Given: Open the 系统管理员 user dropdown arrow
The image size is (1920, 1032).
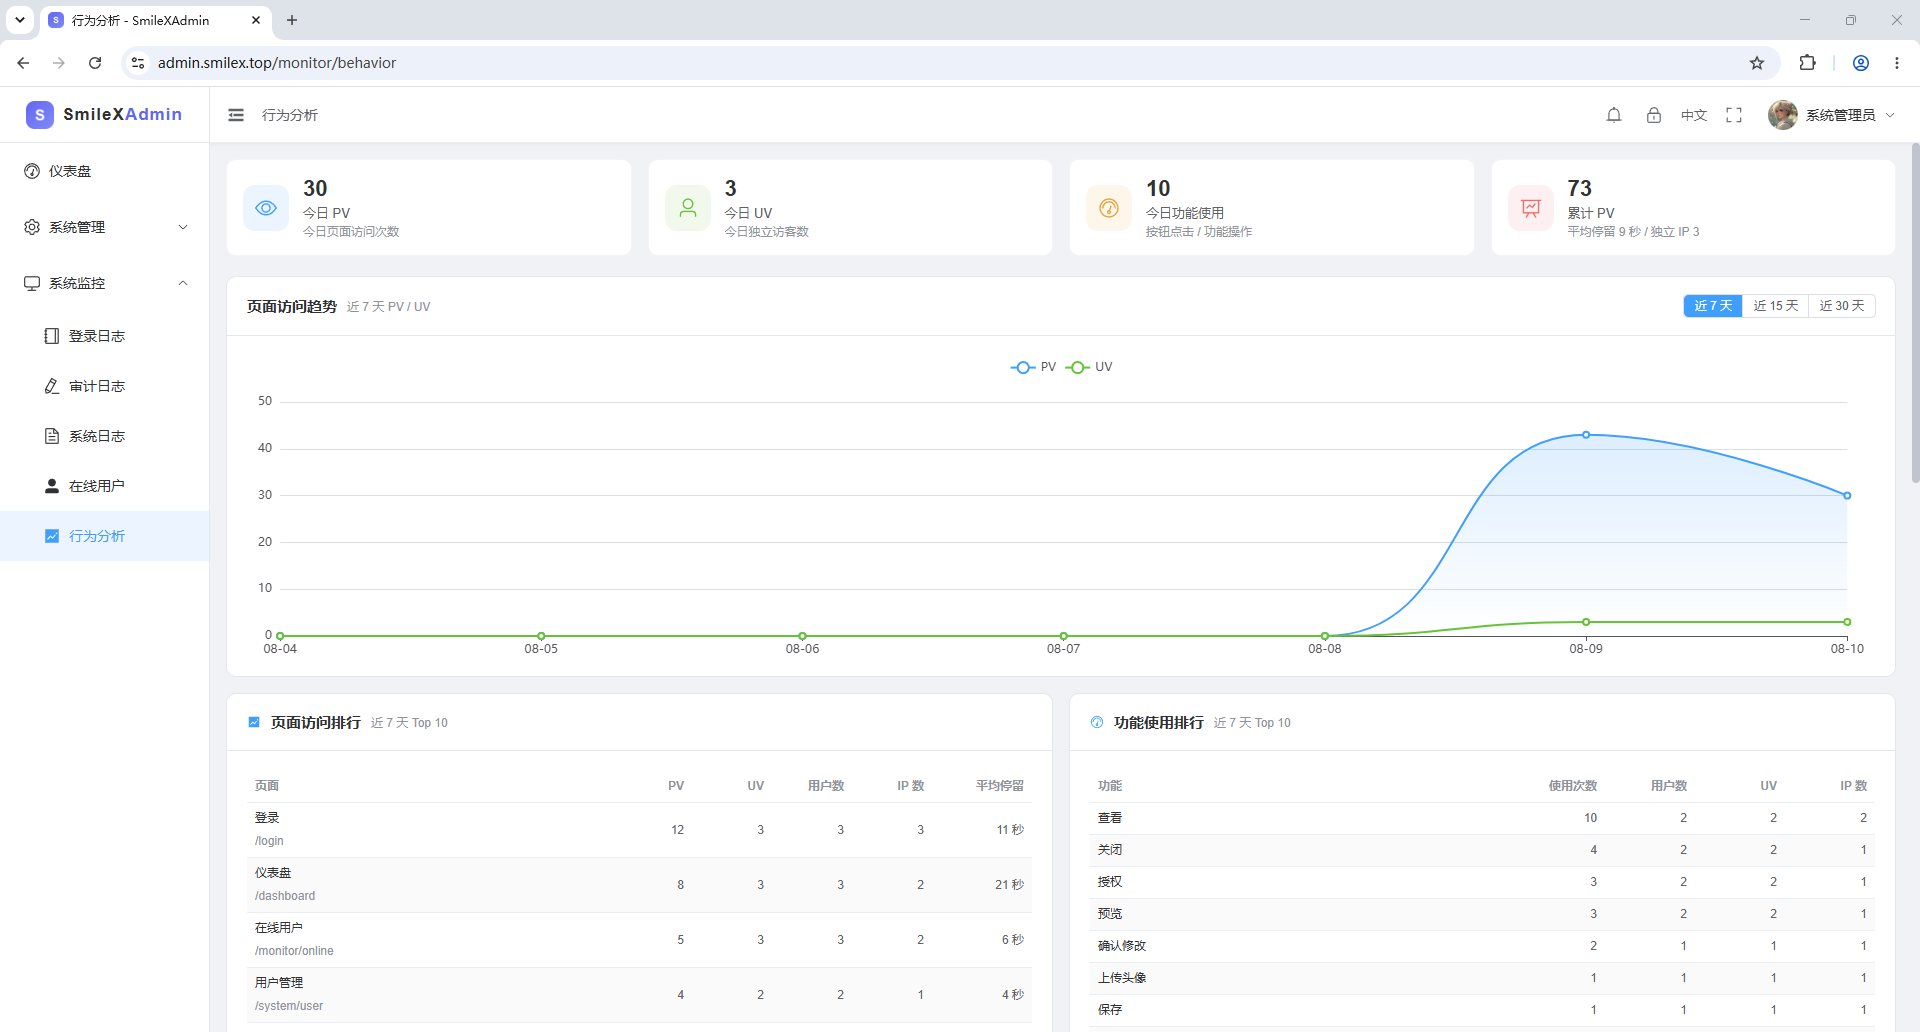Looking at the screenshot, I should click(1890, 115).
